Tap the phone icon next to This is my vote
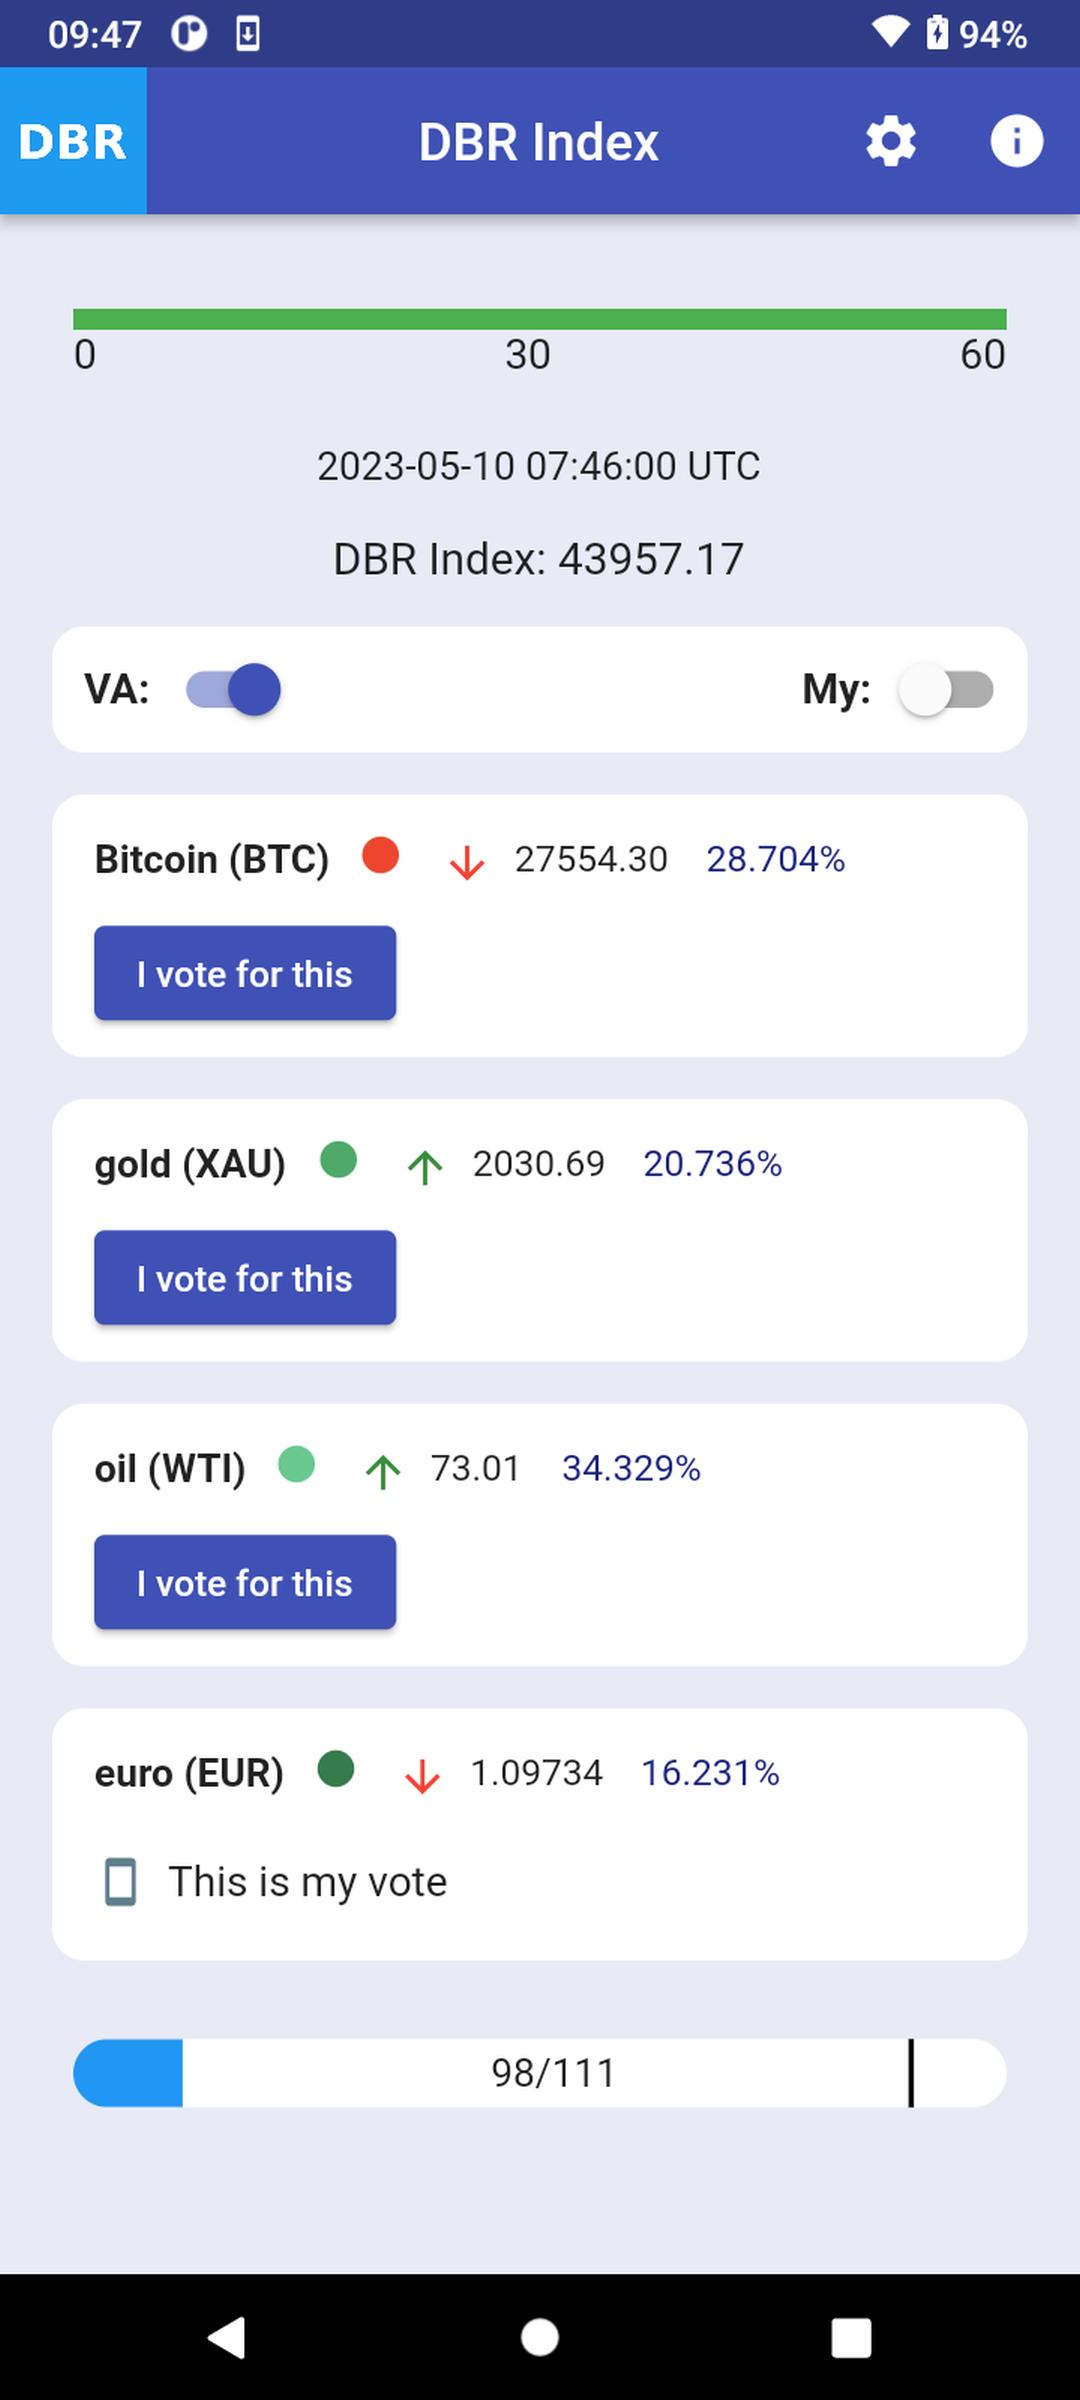Viewport: 1080px width, 2400px height. click(x=121, y=1882)
